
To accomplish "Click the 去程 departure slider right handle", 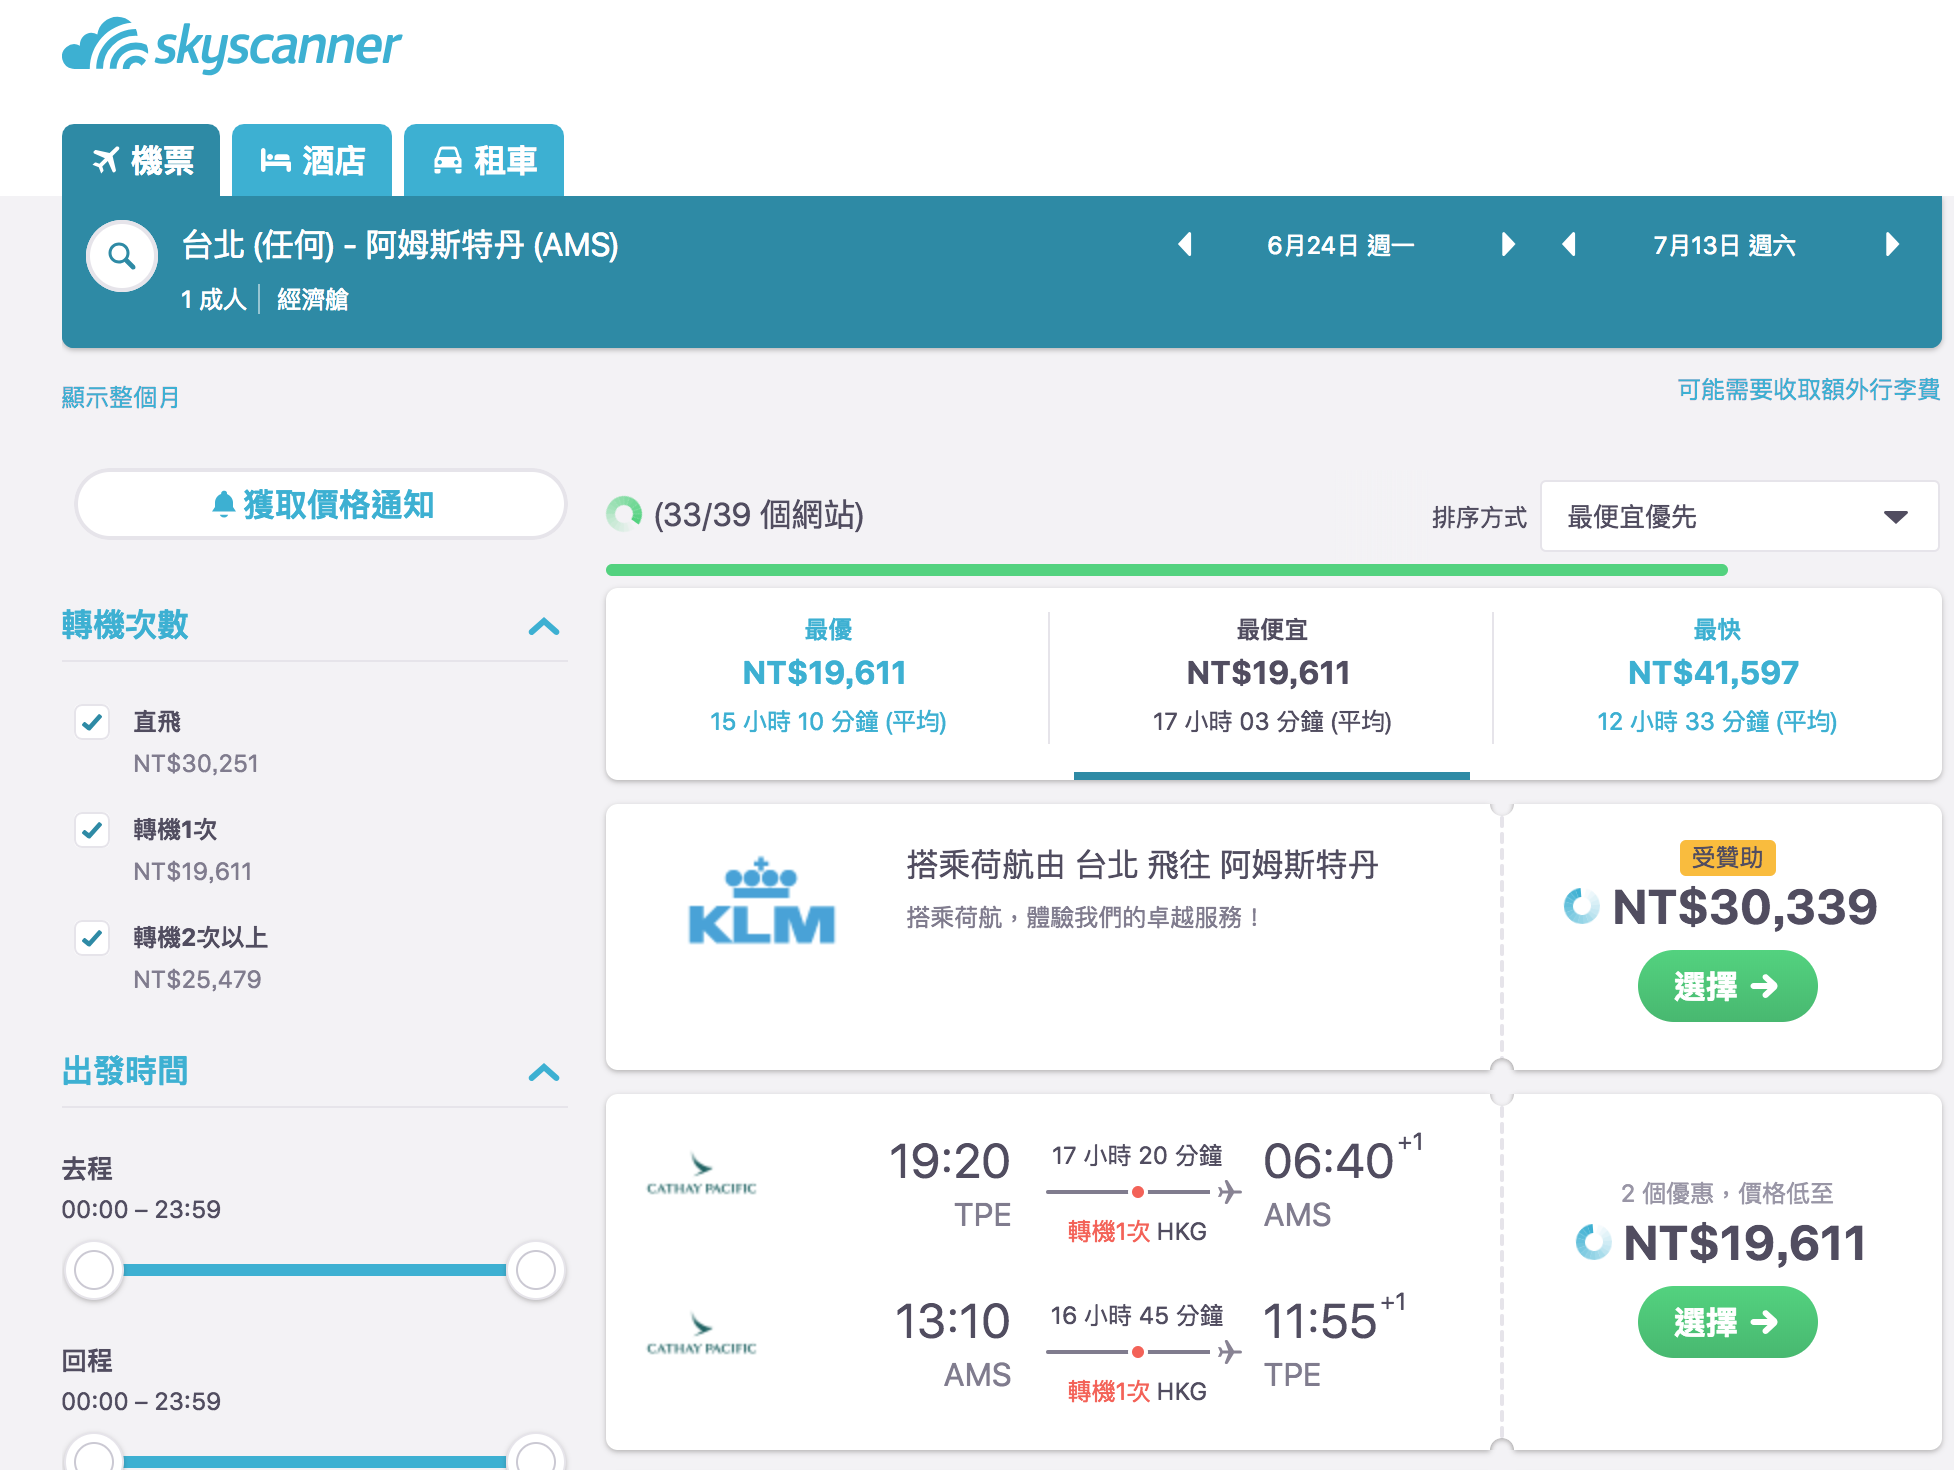I will pos(536,1270).
